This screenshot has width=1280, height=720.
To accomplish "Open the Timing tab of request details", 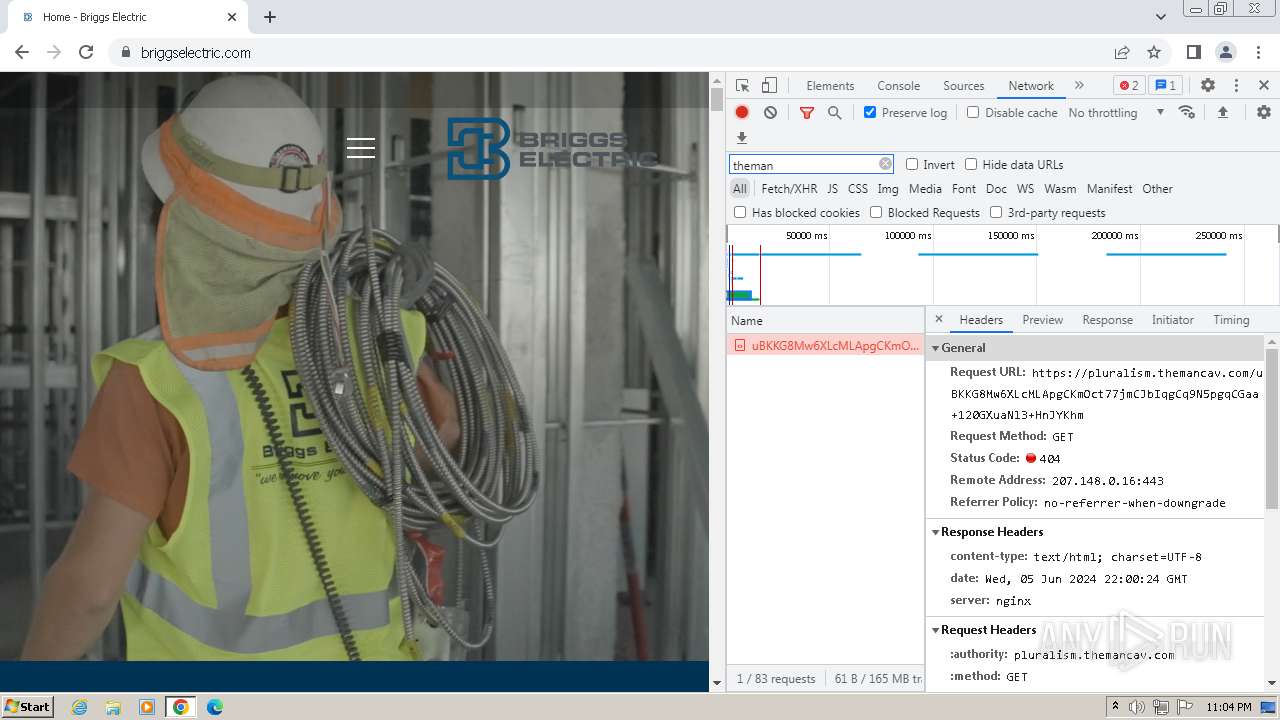I will click(1231, 320).
